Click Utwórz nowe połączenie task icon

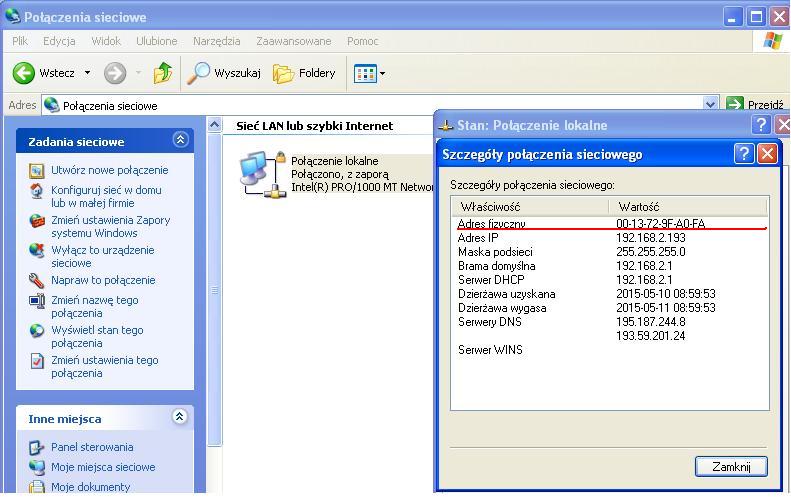(37, 171)
